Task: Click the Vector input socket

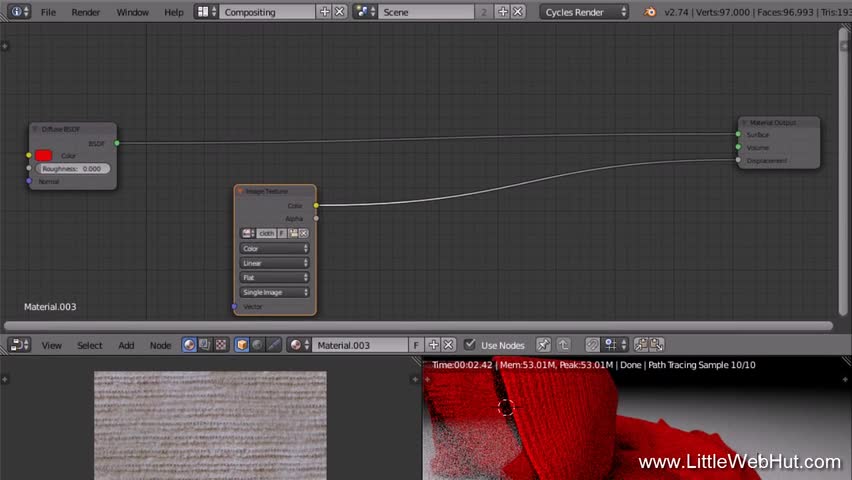Action: click(235, 307)
